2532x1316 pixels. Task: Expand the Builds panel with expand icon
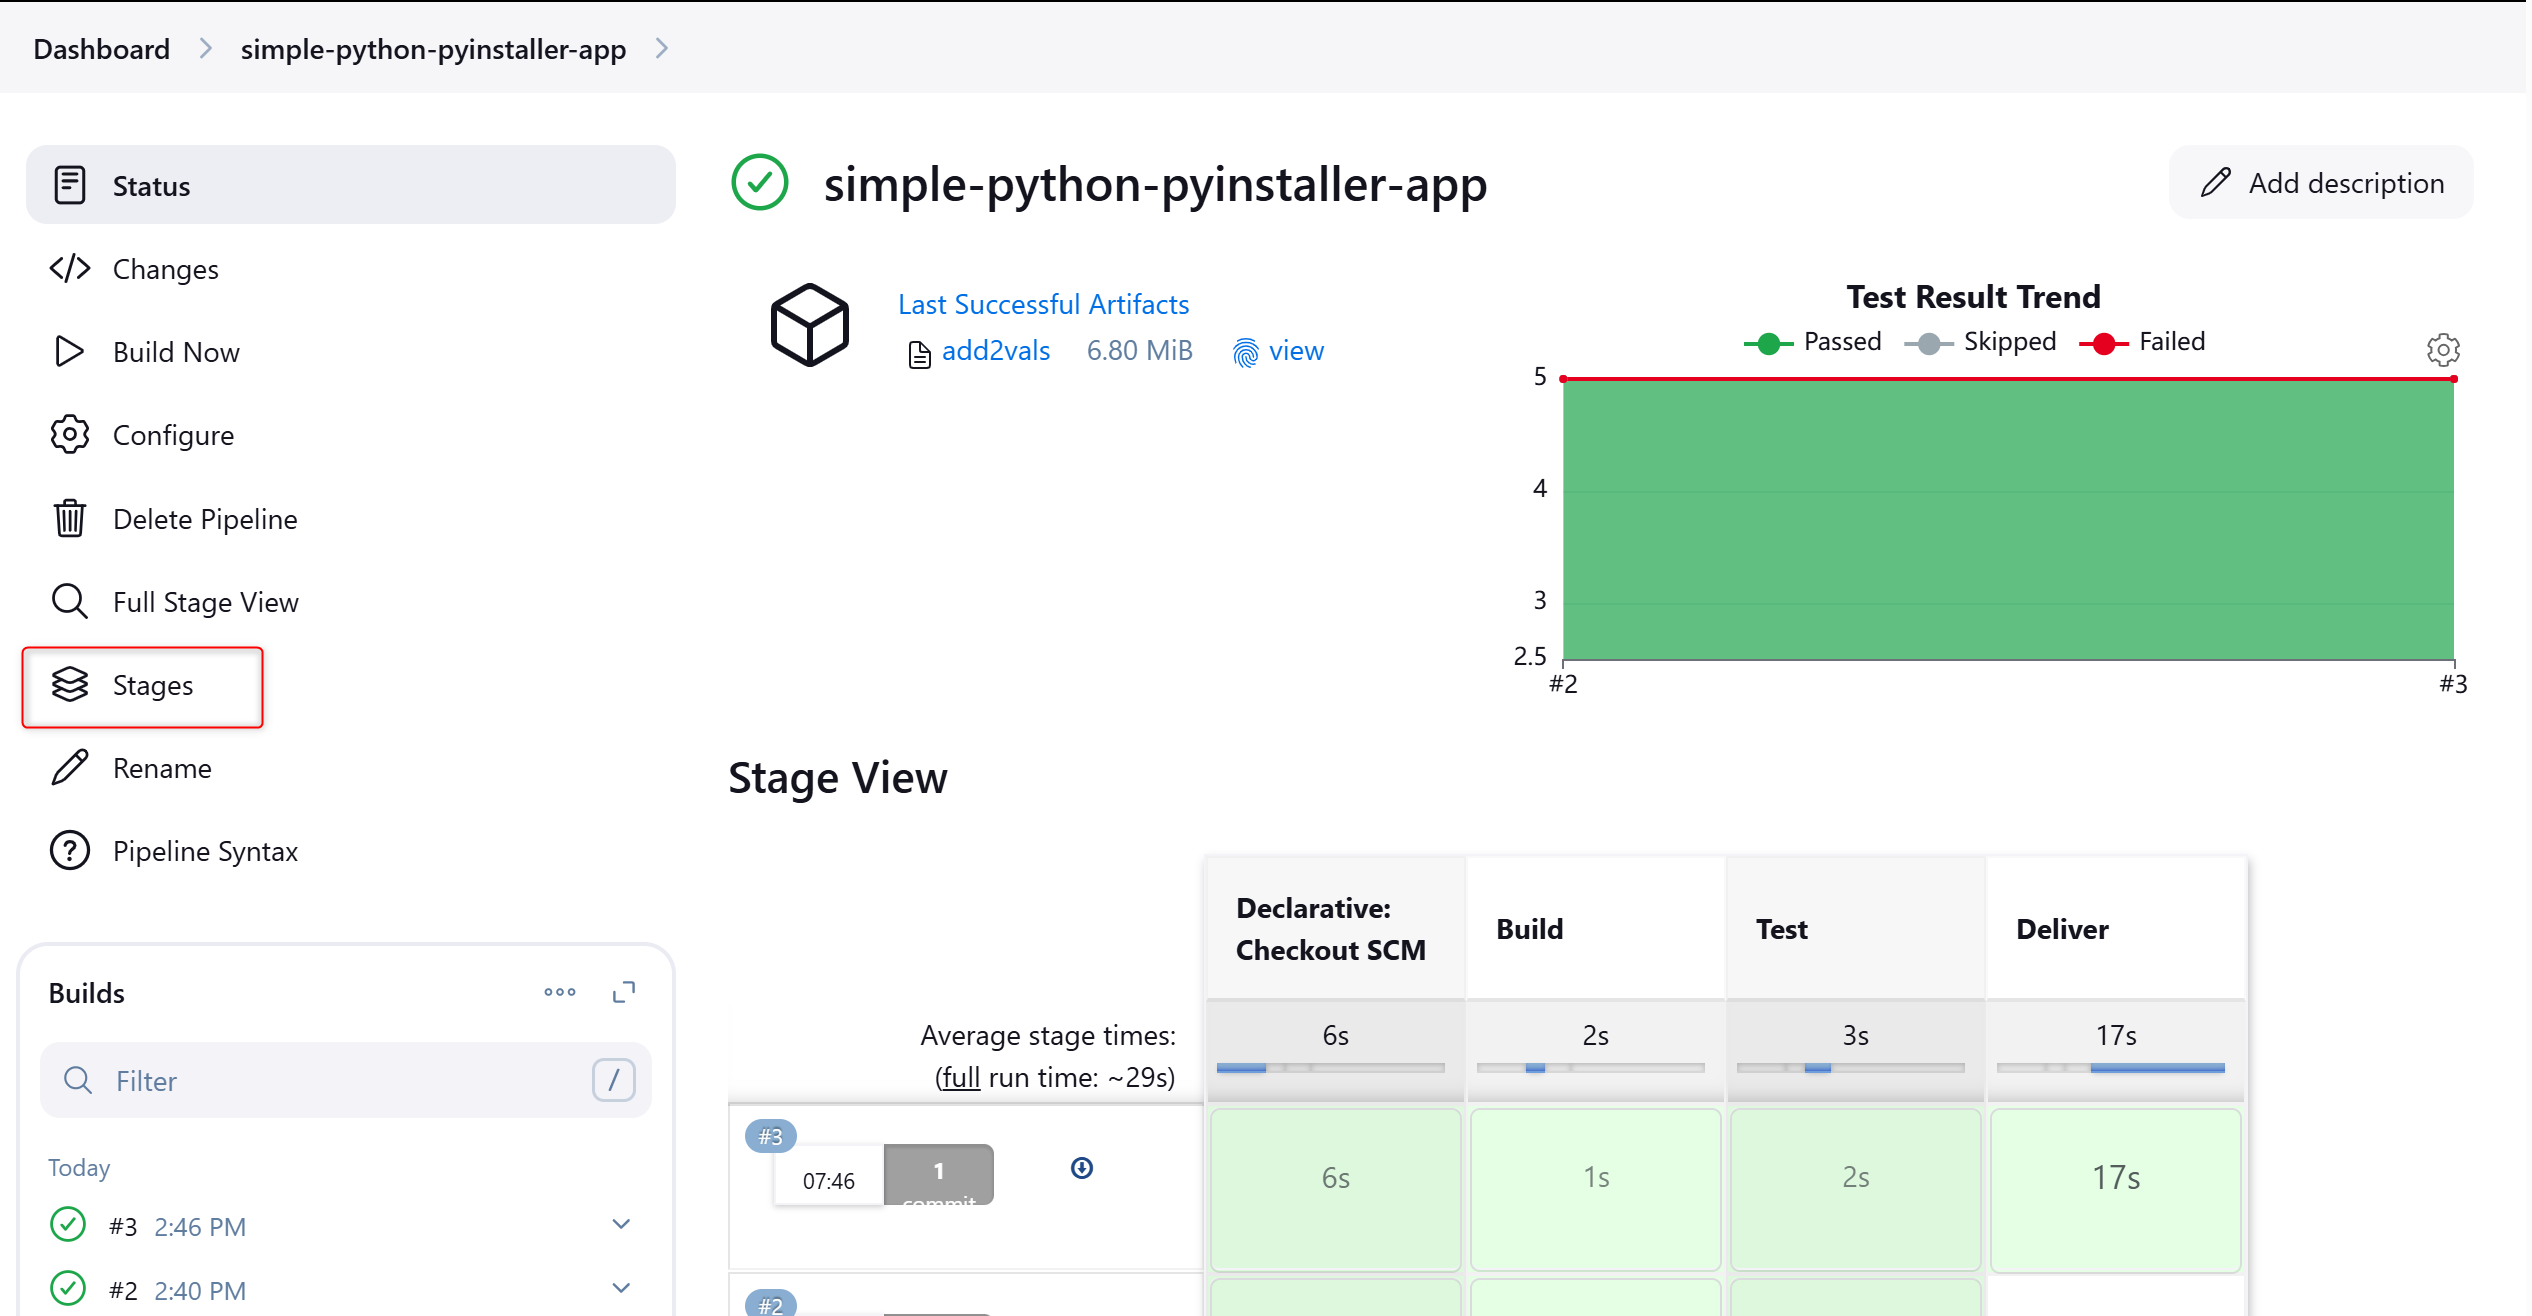point(624,992)
